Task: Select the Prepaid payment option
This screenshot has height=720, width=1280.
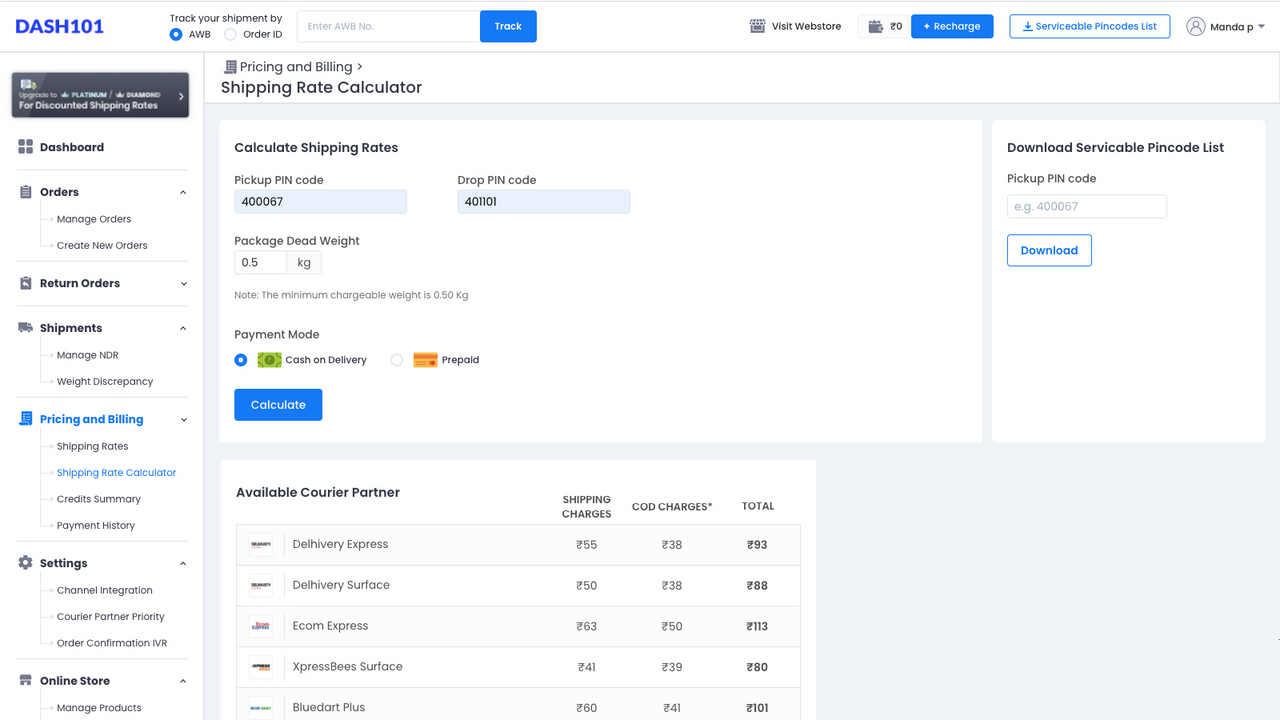Action: [395, 359]
